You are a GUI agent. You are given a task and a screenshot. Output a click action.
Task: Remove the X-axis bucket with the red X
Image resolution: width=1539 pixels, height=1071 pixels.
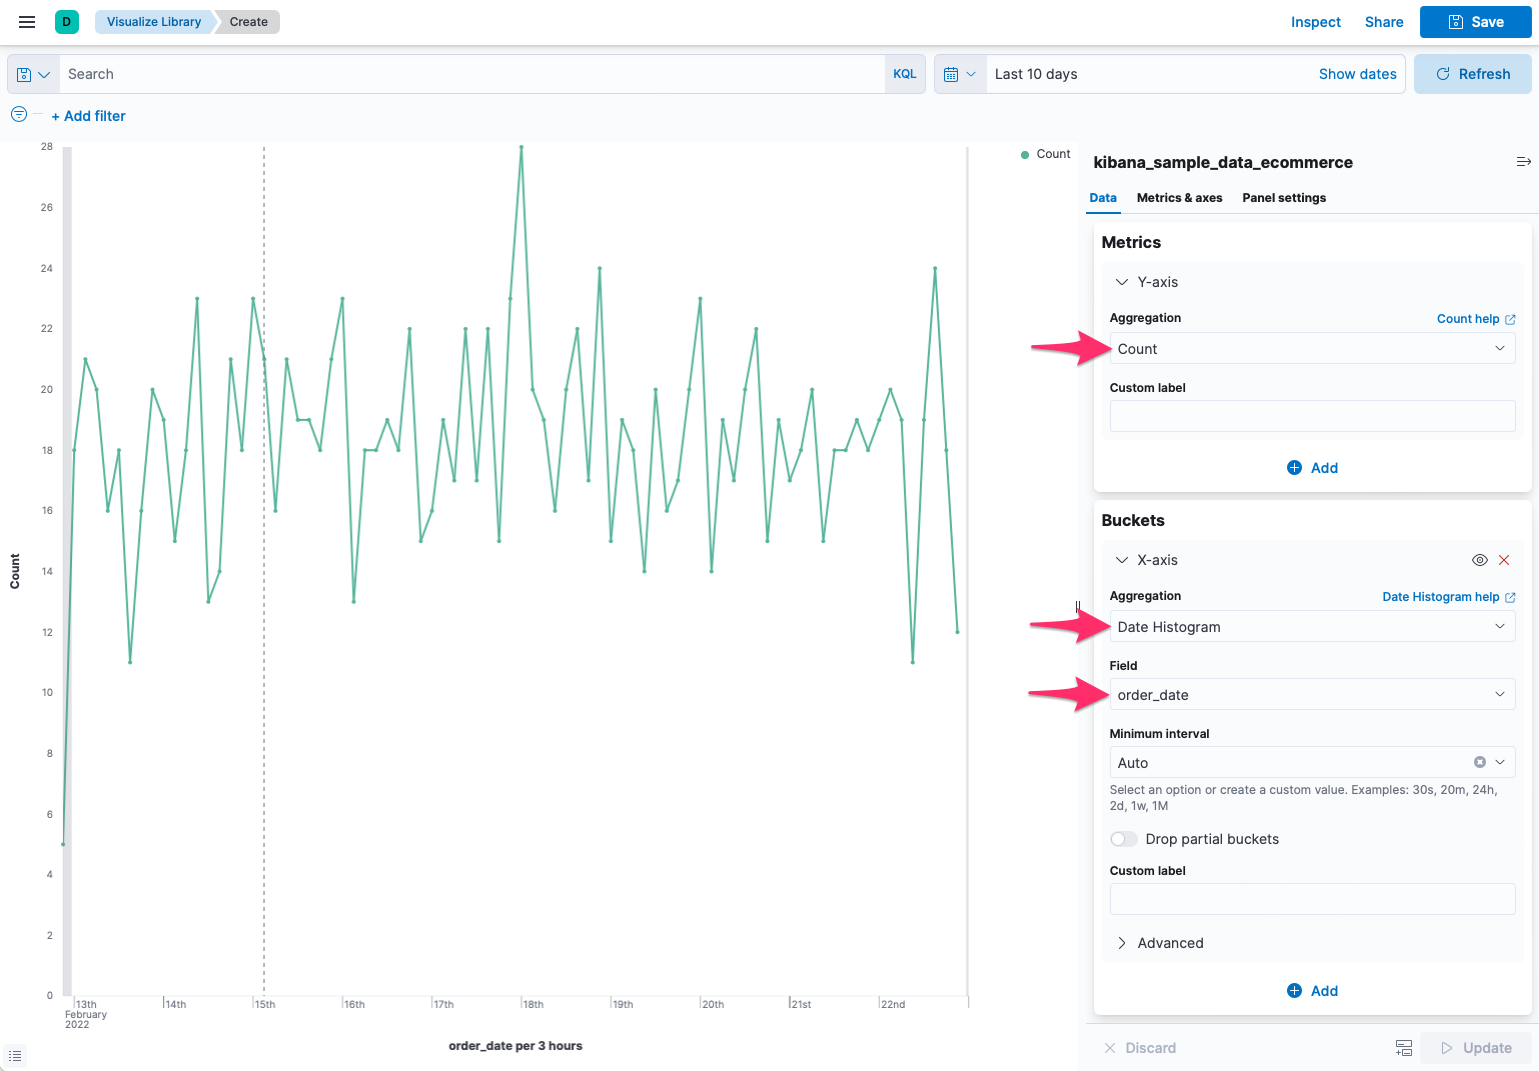point(1504,560)
